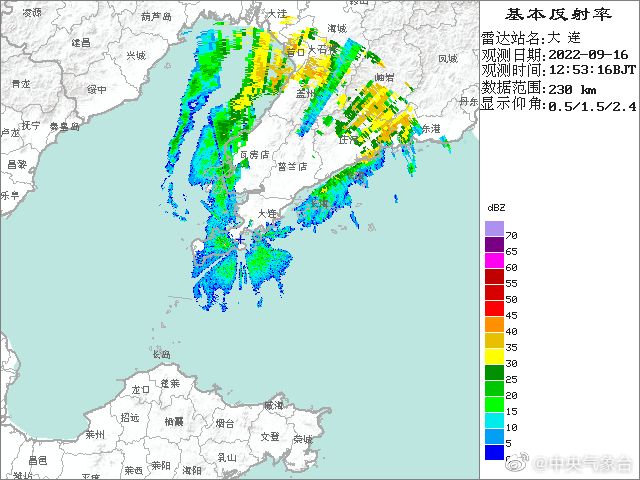640x480 pixels.
Task: Select the 65 dBZ purple legend swatch
Action: [494, 244]
